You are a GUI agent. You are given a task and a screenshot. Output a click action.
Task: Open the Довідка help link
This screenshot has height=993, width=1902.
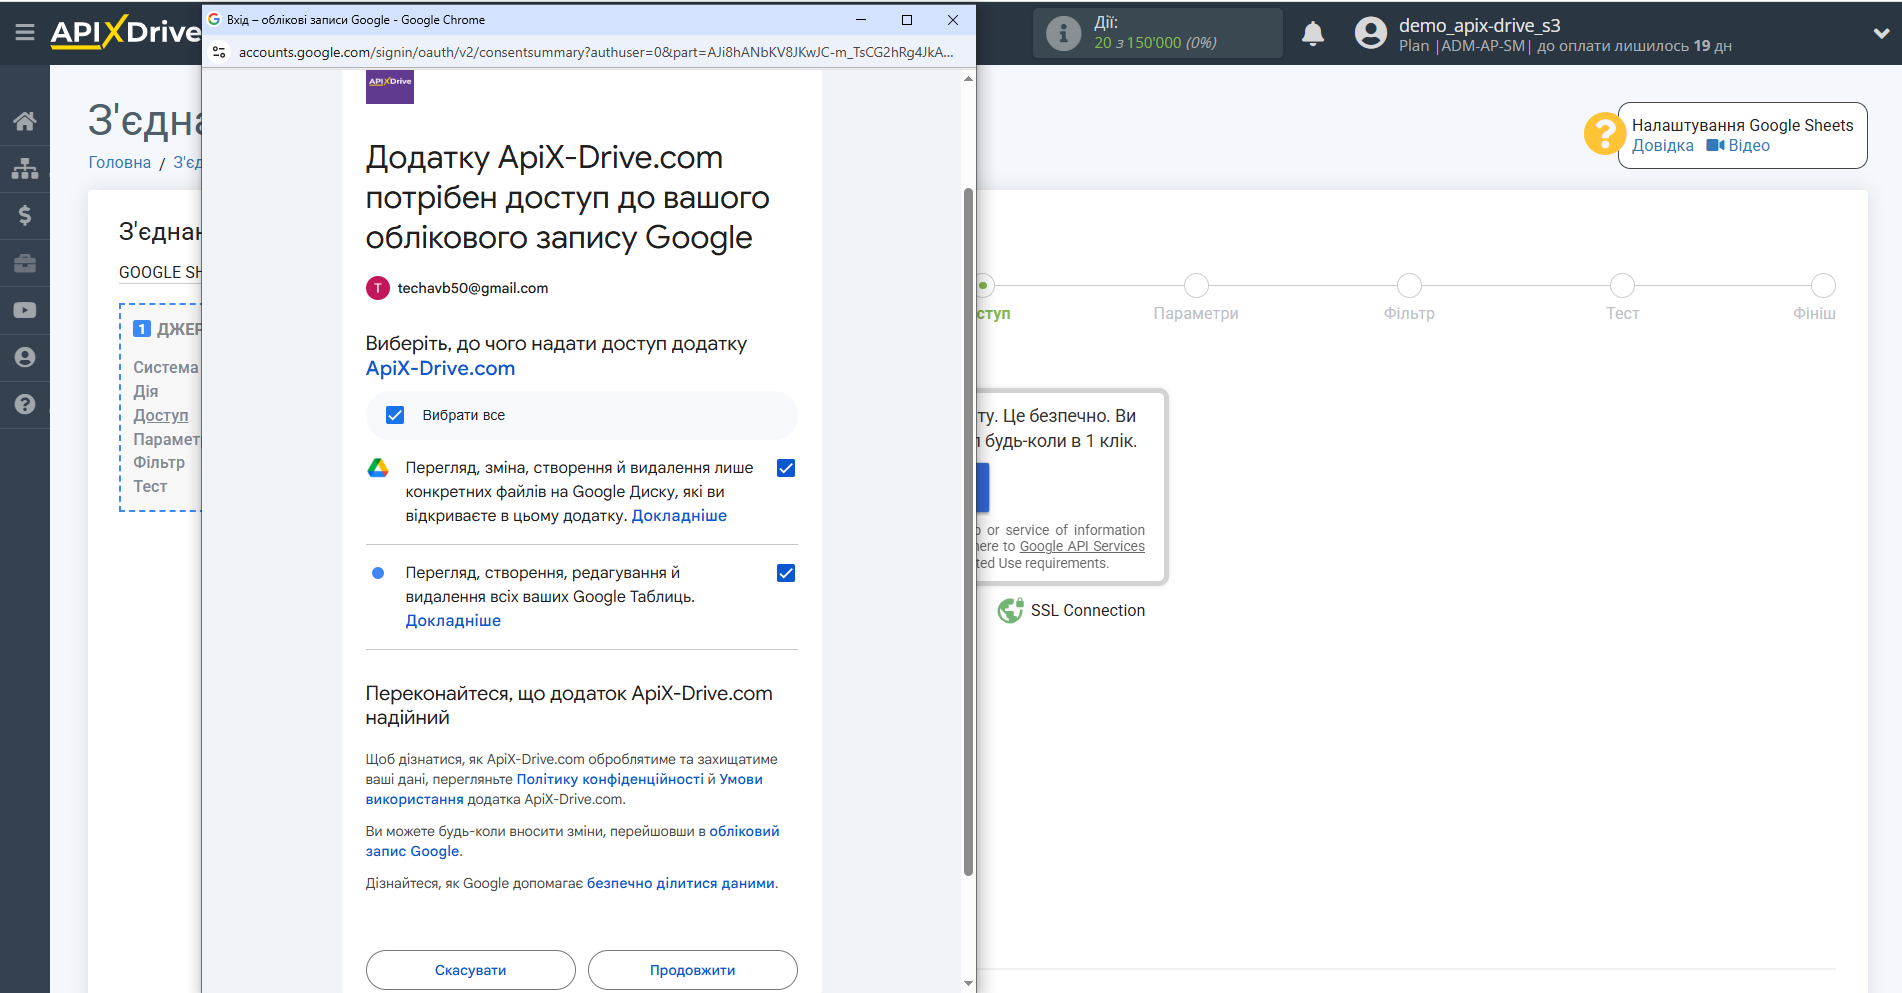(x=1663, y=146)
